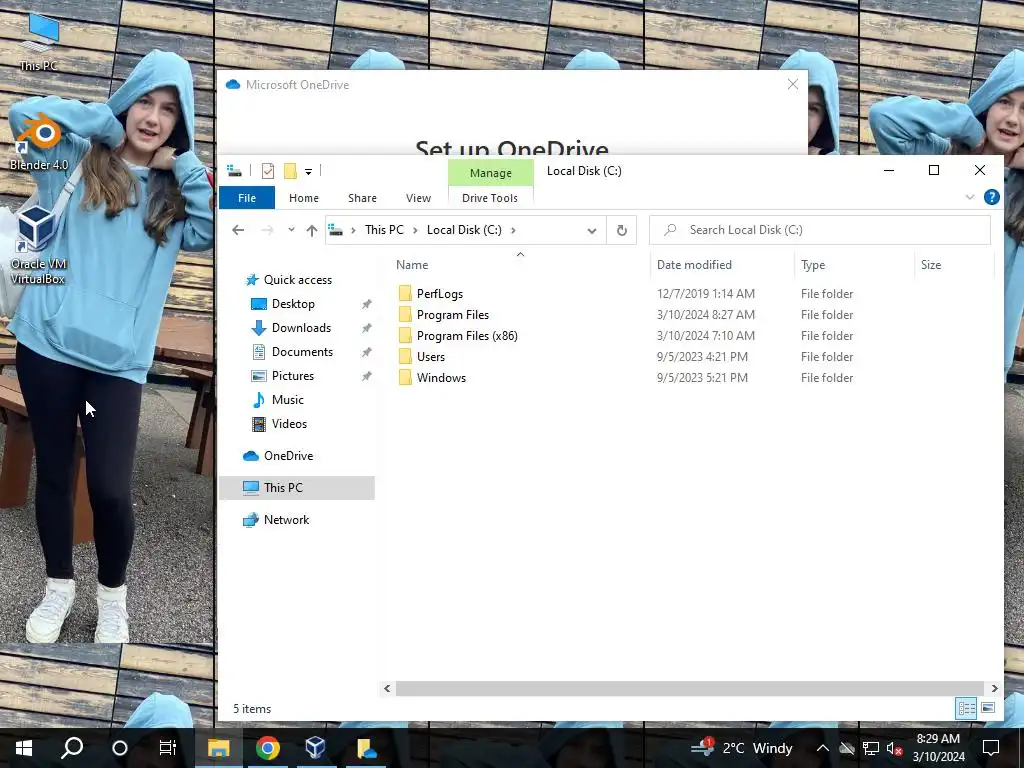1024x768 pixels.
Task: Click File Explorer taskbar icon
Action: coord(219,748)
